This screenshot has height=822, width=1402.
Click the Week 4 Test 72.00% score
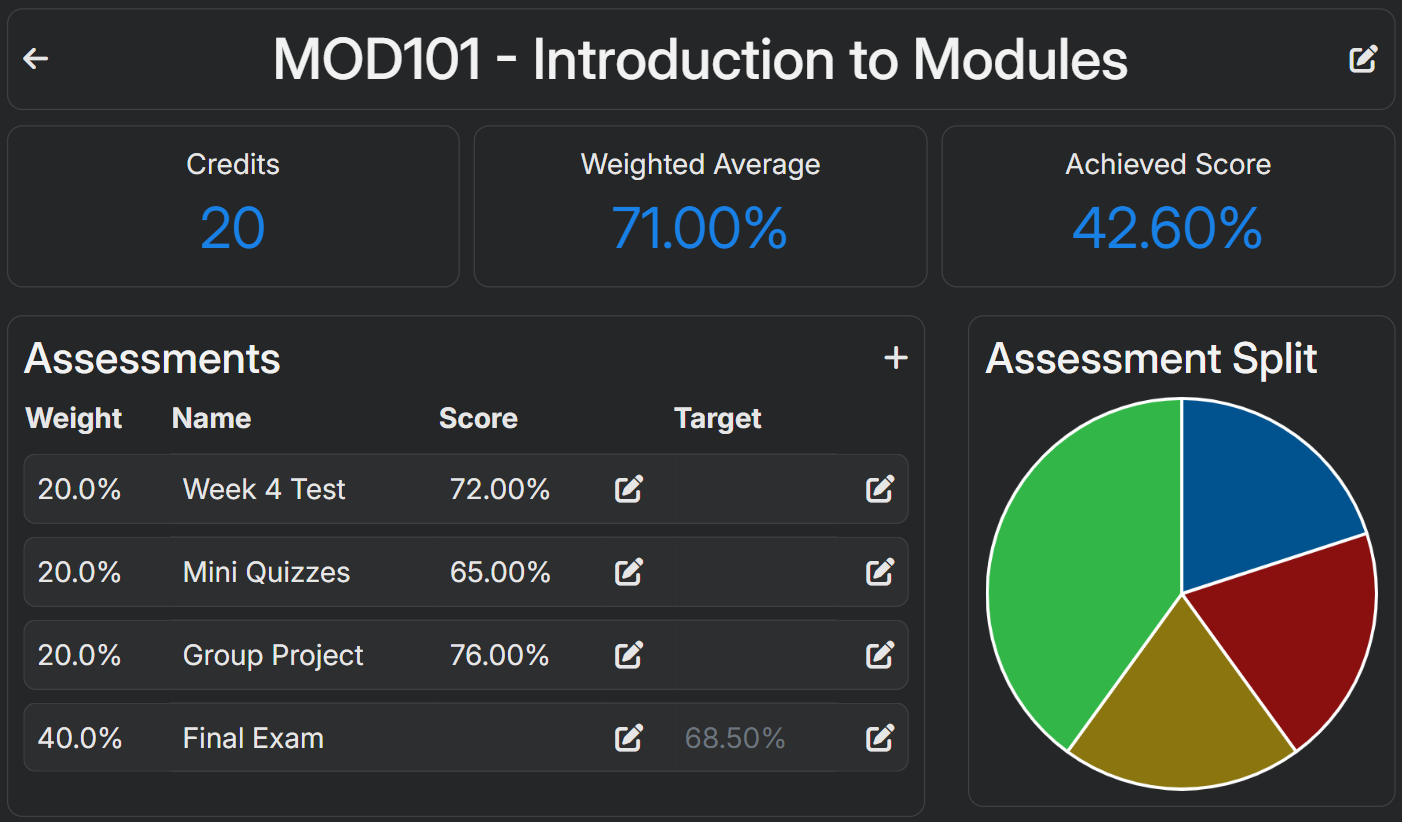coord(500,489)
